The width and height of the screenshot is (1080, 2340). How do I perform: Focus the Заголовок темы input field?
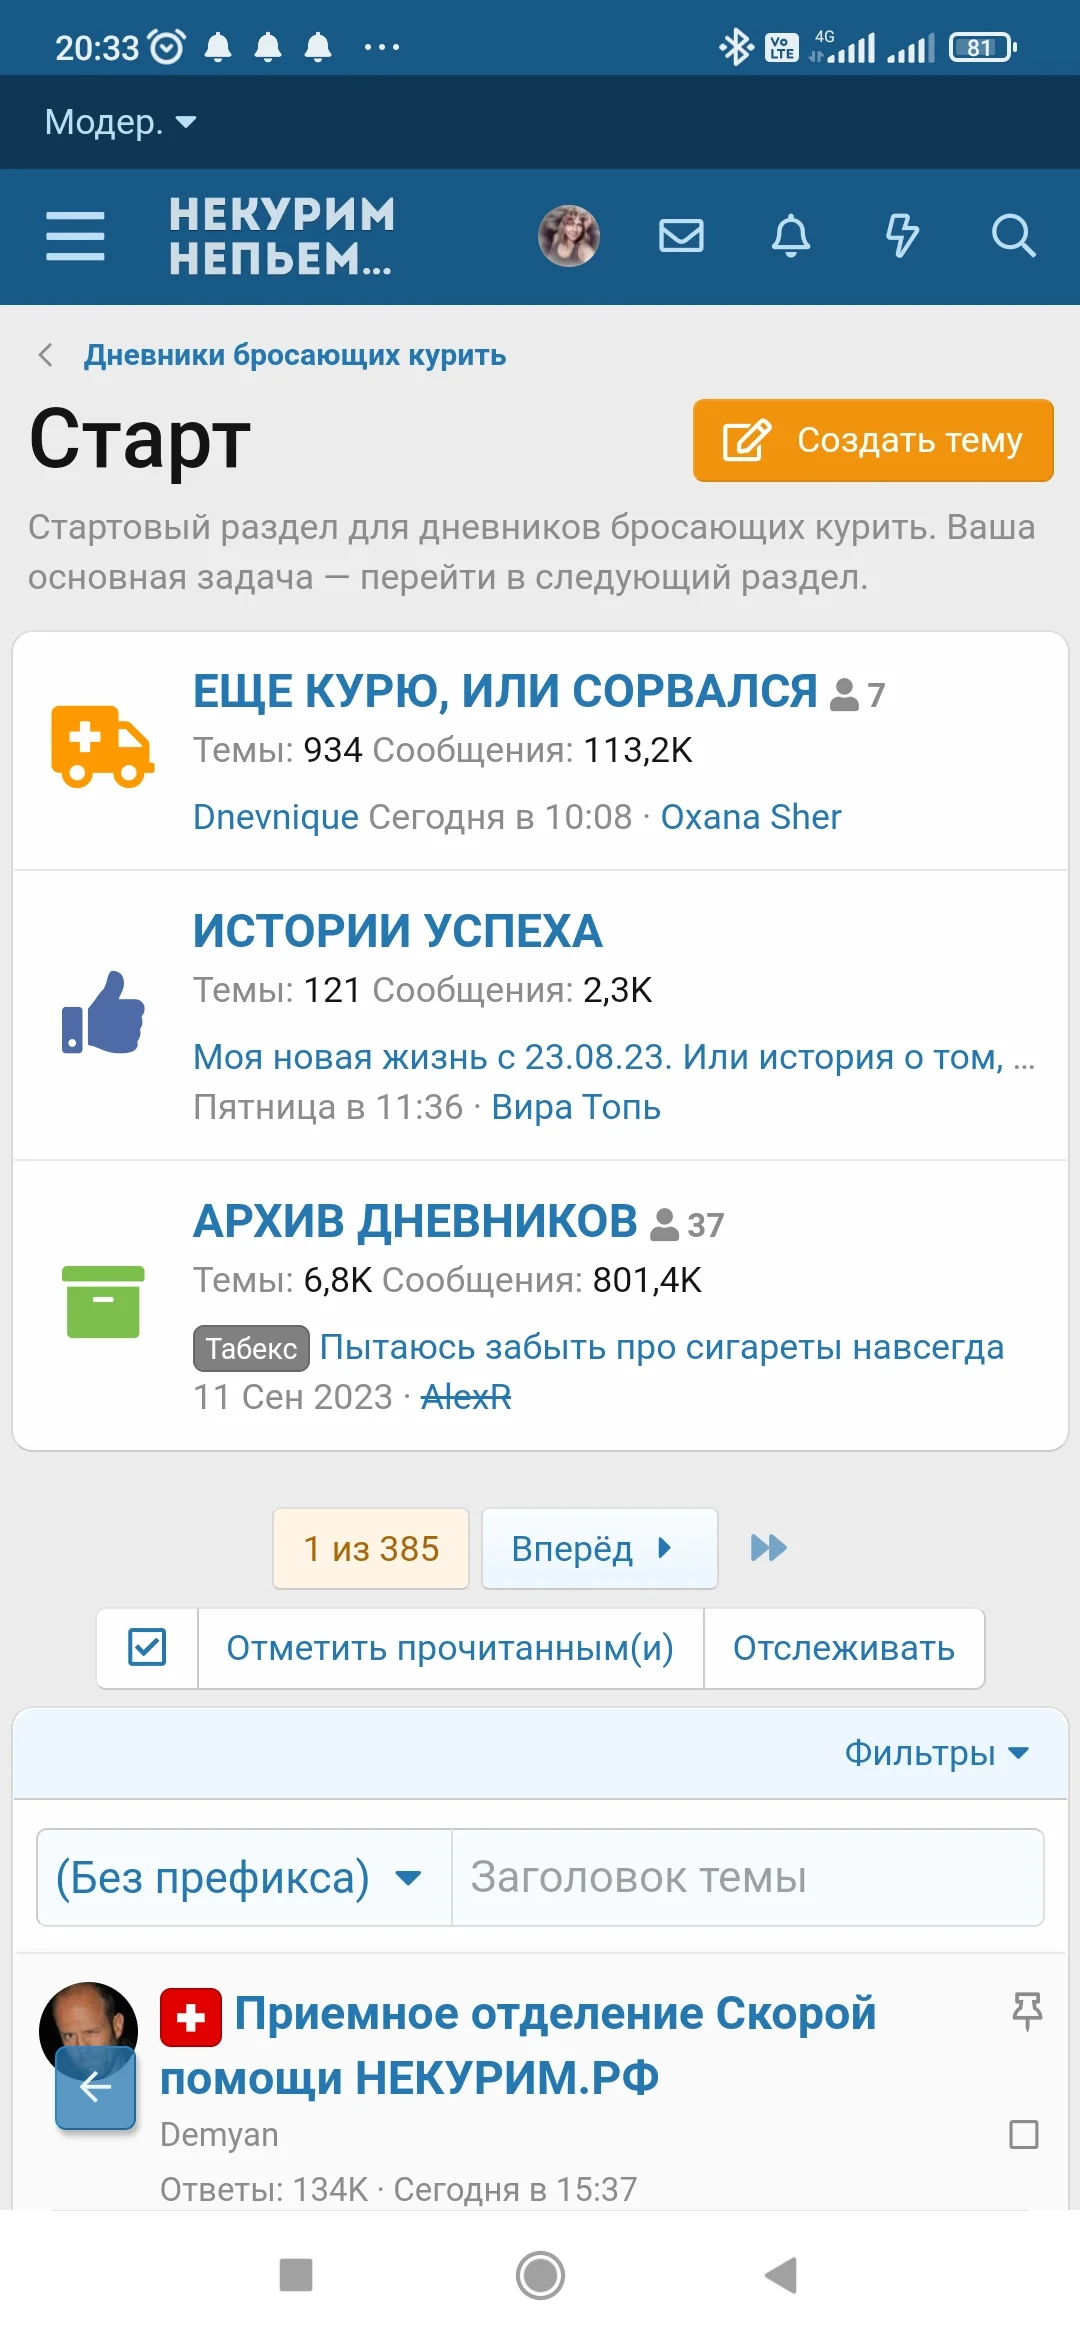coord(748,1878)
